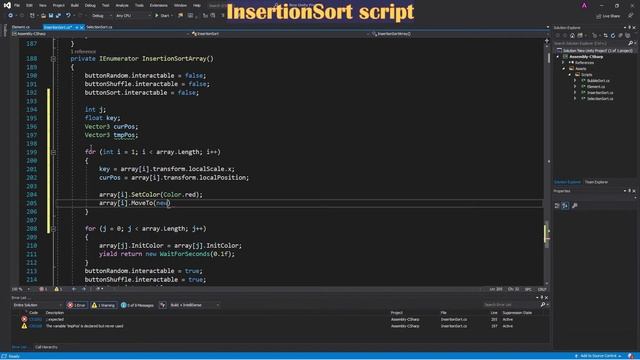Viewport: 640px width, 360px height.
Task: Click the Open File toolbar icon
Action: pos(43,16)
